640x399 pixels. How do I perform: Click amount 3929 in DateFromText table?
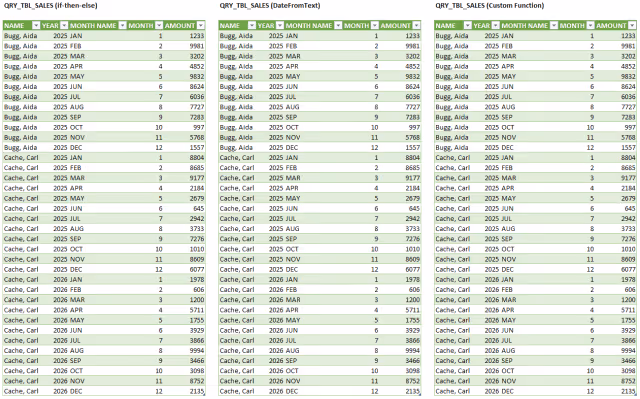412,330
